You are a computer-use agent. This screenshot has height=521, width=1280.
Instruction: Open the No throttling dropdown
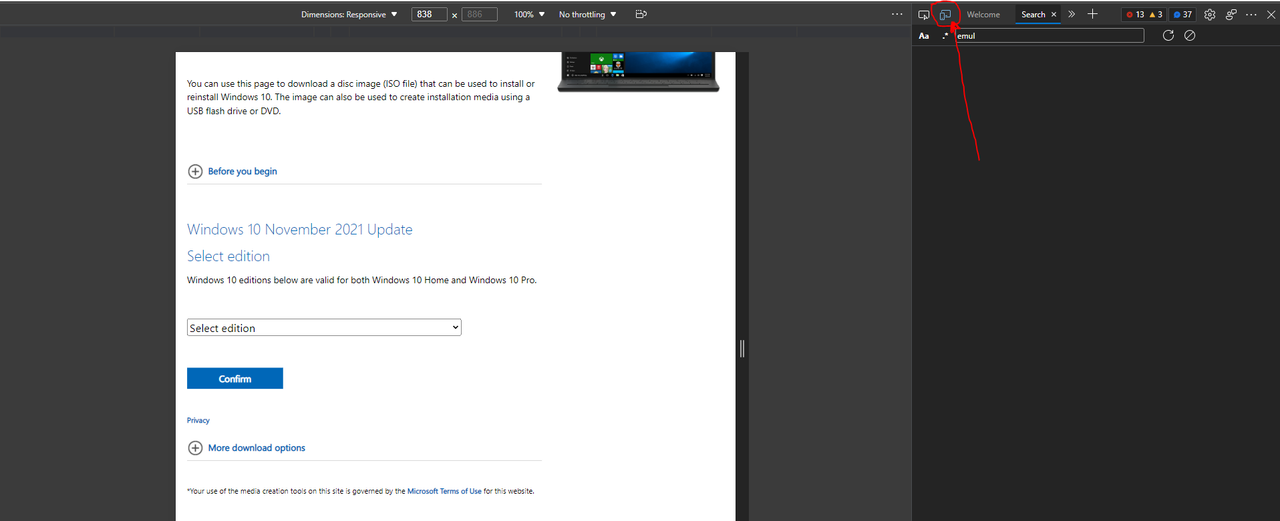[x=588, y=14]
